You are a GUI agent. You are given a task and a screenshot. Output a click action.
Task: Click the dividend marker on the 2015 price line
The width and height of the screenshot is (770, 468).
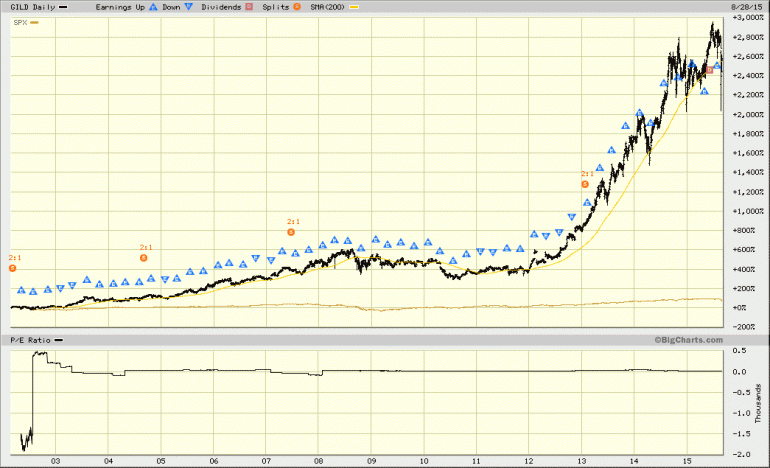(x=709, y=70)
